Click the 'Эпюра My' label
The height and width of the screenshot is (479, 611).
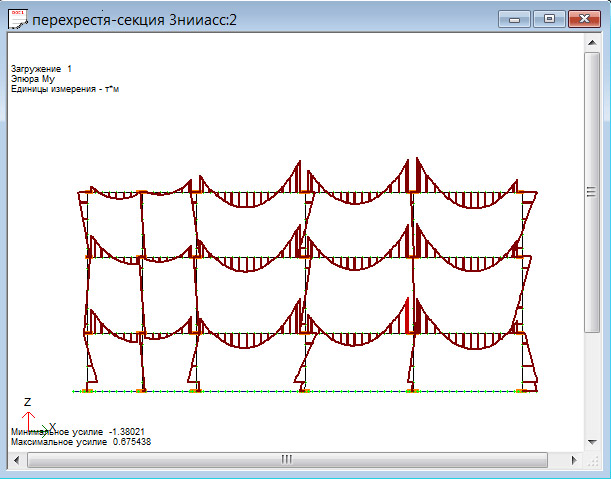click(32, 79)
